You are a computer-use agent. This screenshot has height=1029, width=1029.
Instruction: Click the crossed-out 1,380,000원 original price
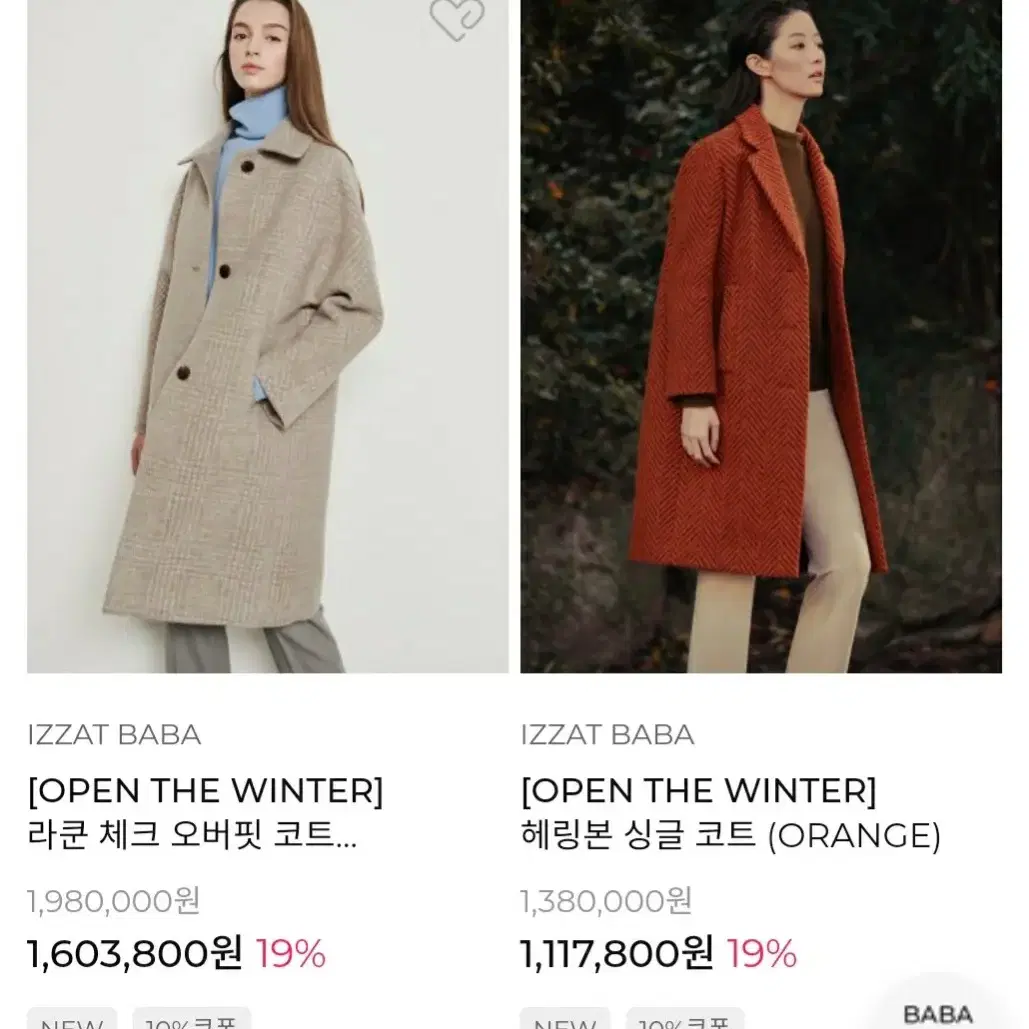point(606,901)
